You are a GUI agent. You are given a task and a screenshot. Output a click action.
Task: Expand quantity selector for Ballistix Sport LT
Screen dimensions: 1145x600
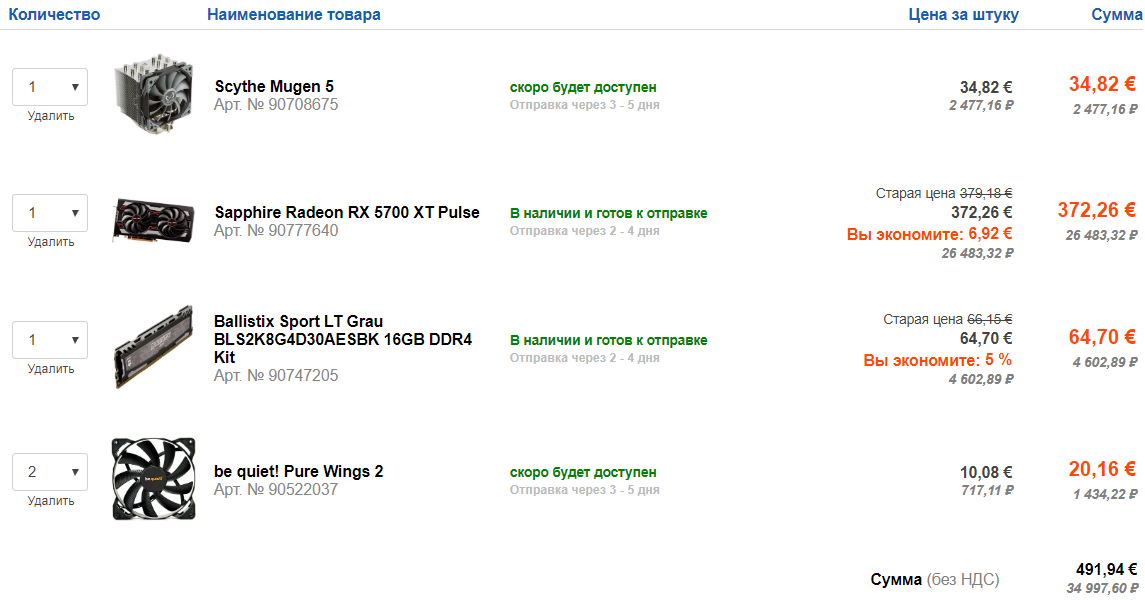click(50, 340)
